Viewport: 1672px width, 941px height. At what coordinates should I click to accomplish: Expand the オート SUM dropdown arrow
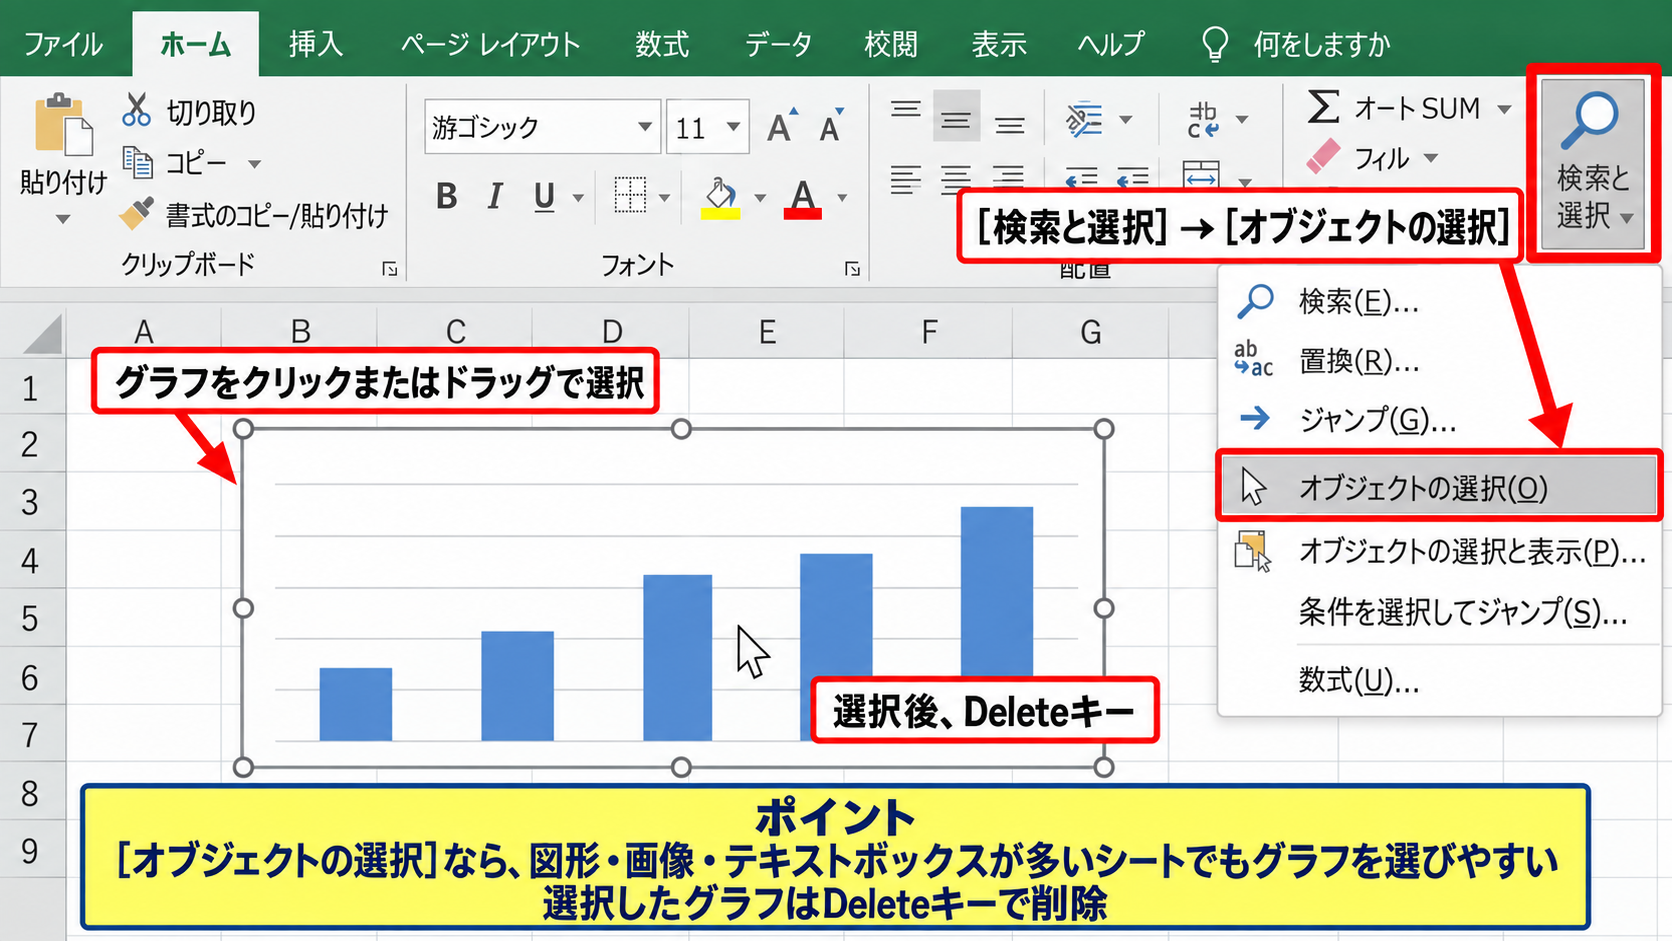coord(1504,109)
